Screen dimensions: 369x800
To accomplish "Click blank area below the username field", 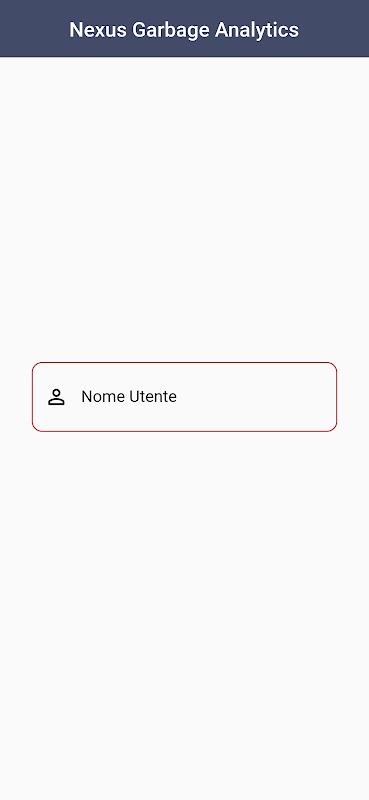I will [x=184, y=612].
